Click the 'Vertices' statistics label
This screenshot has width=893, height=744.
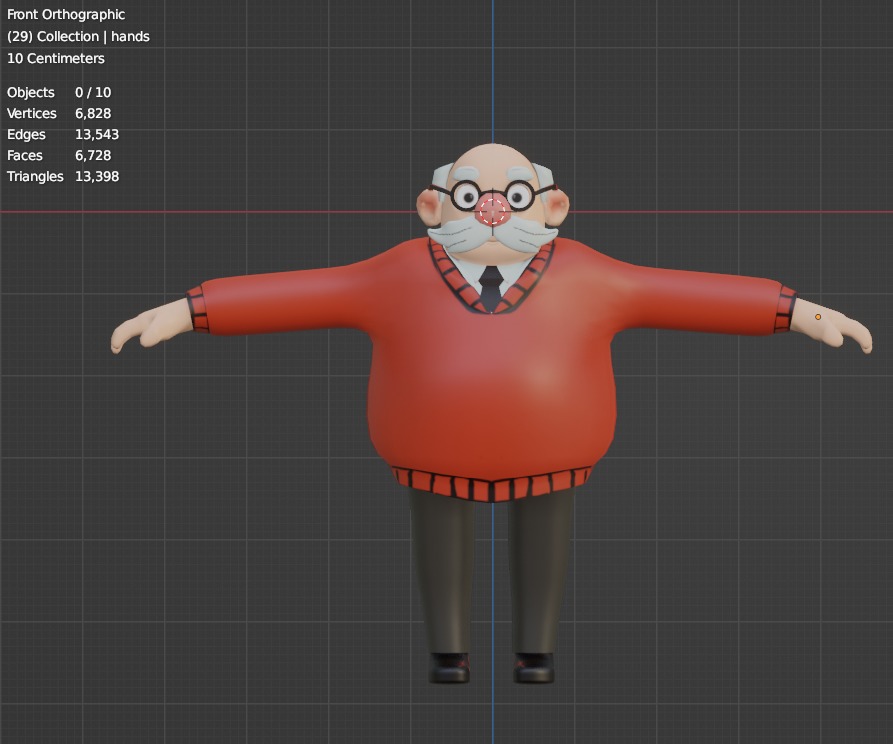point(31,113)
